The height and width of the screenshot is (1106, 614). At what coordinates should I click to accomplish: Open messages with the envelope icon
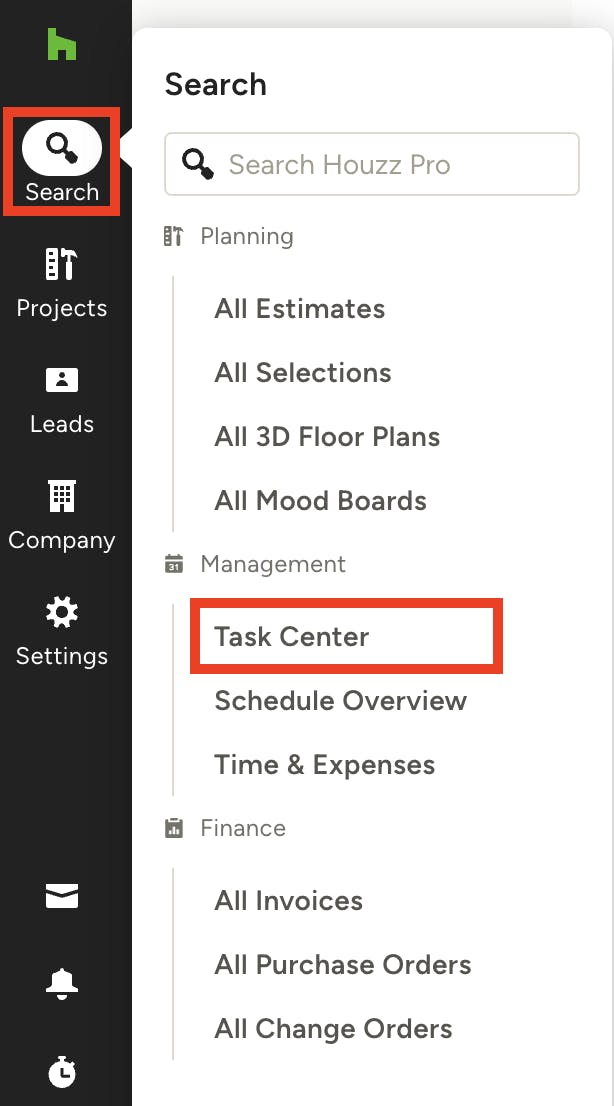point(60,896)
